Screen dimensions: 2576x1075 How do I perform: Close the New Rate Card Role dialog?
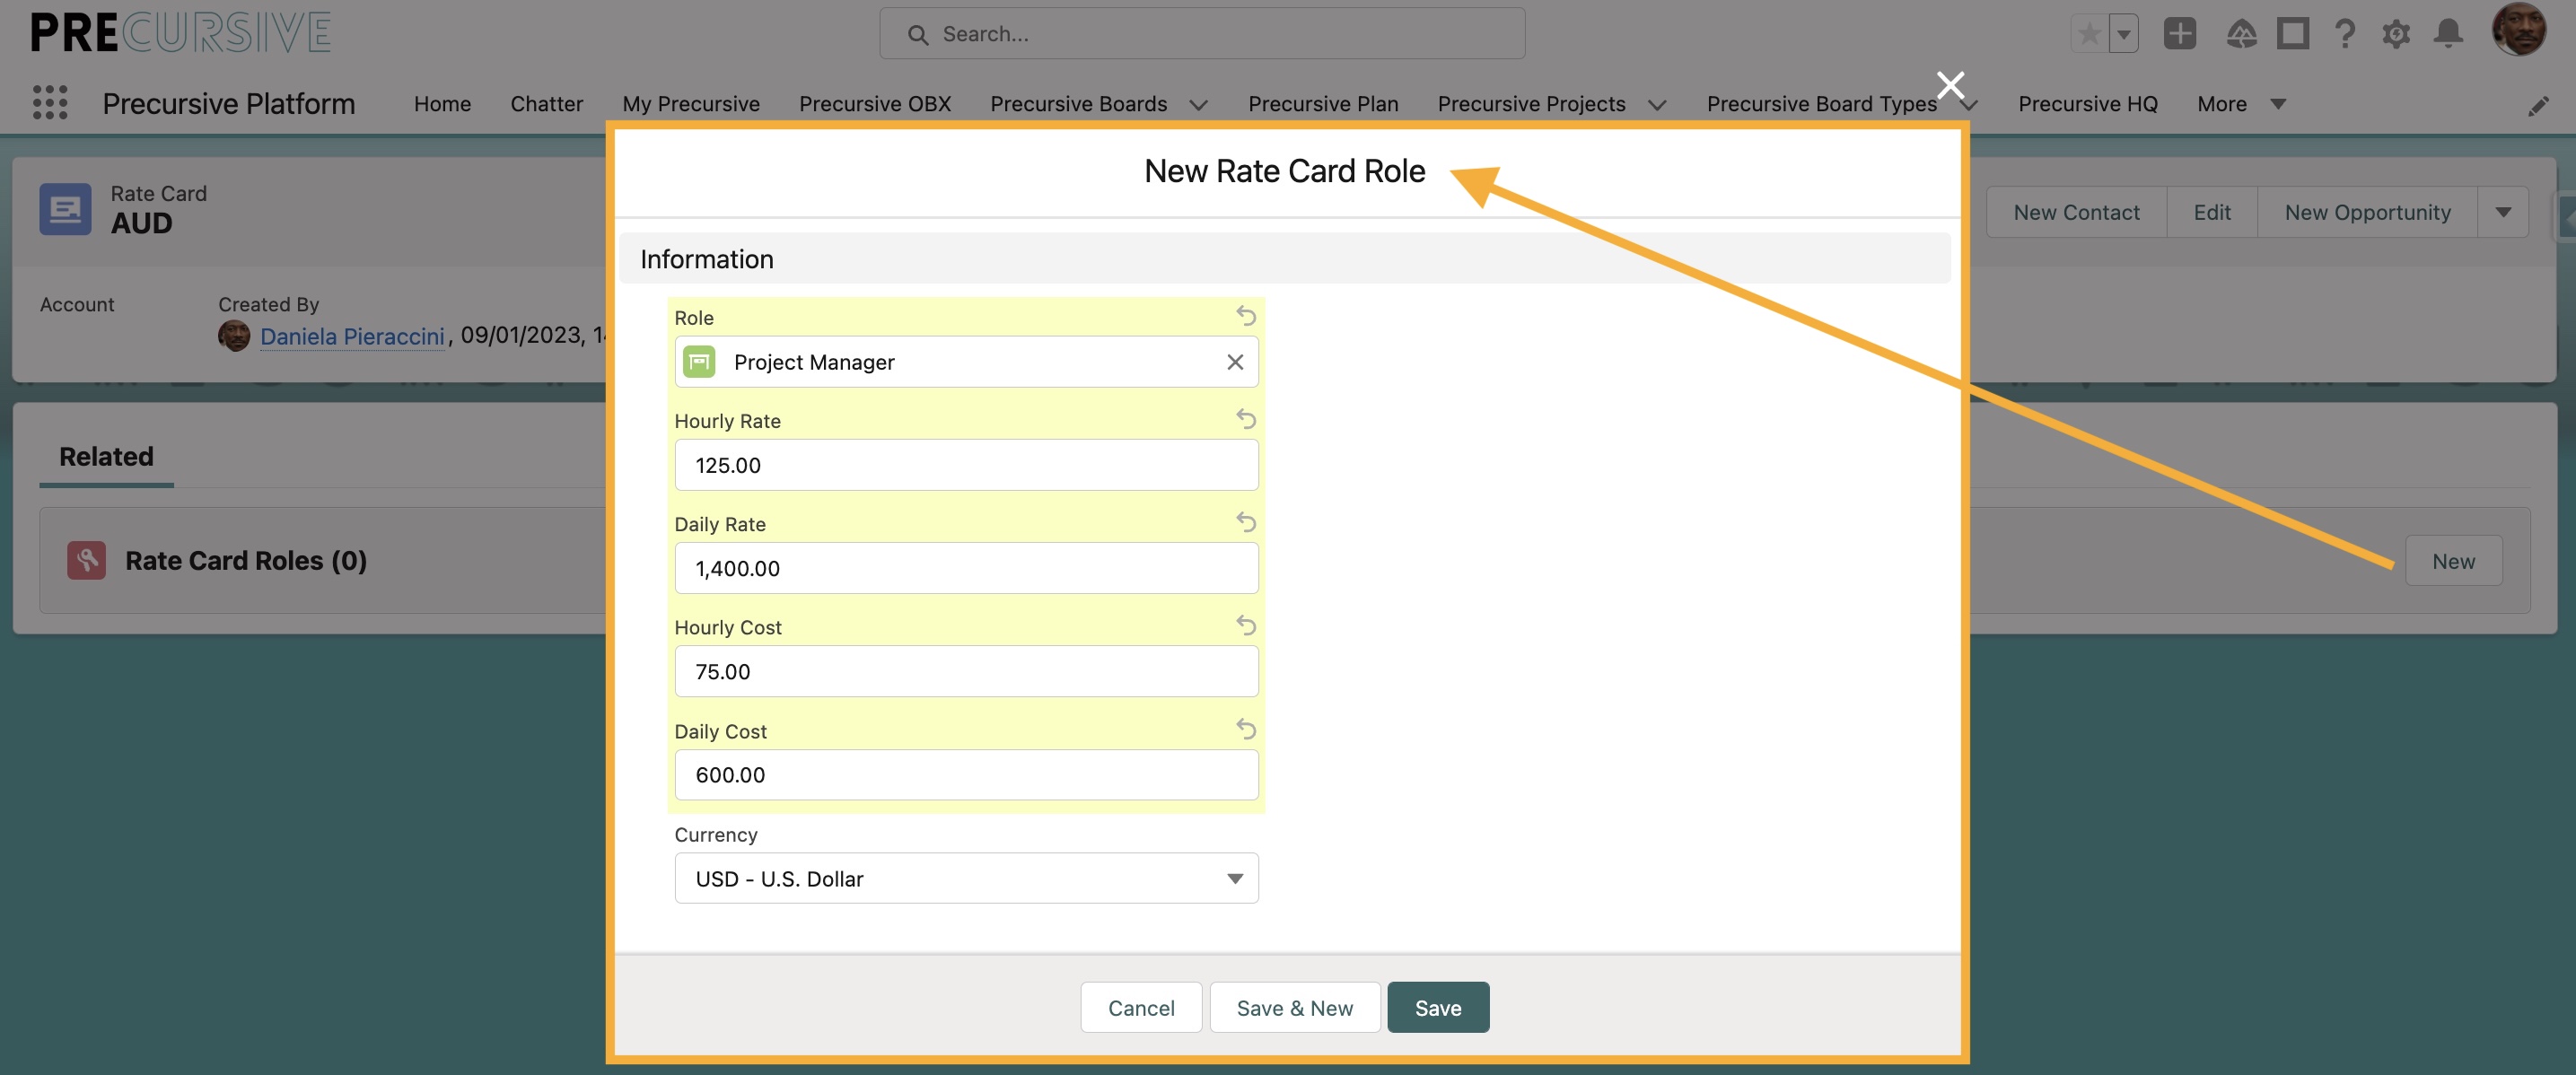[1950, 85]
